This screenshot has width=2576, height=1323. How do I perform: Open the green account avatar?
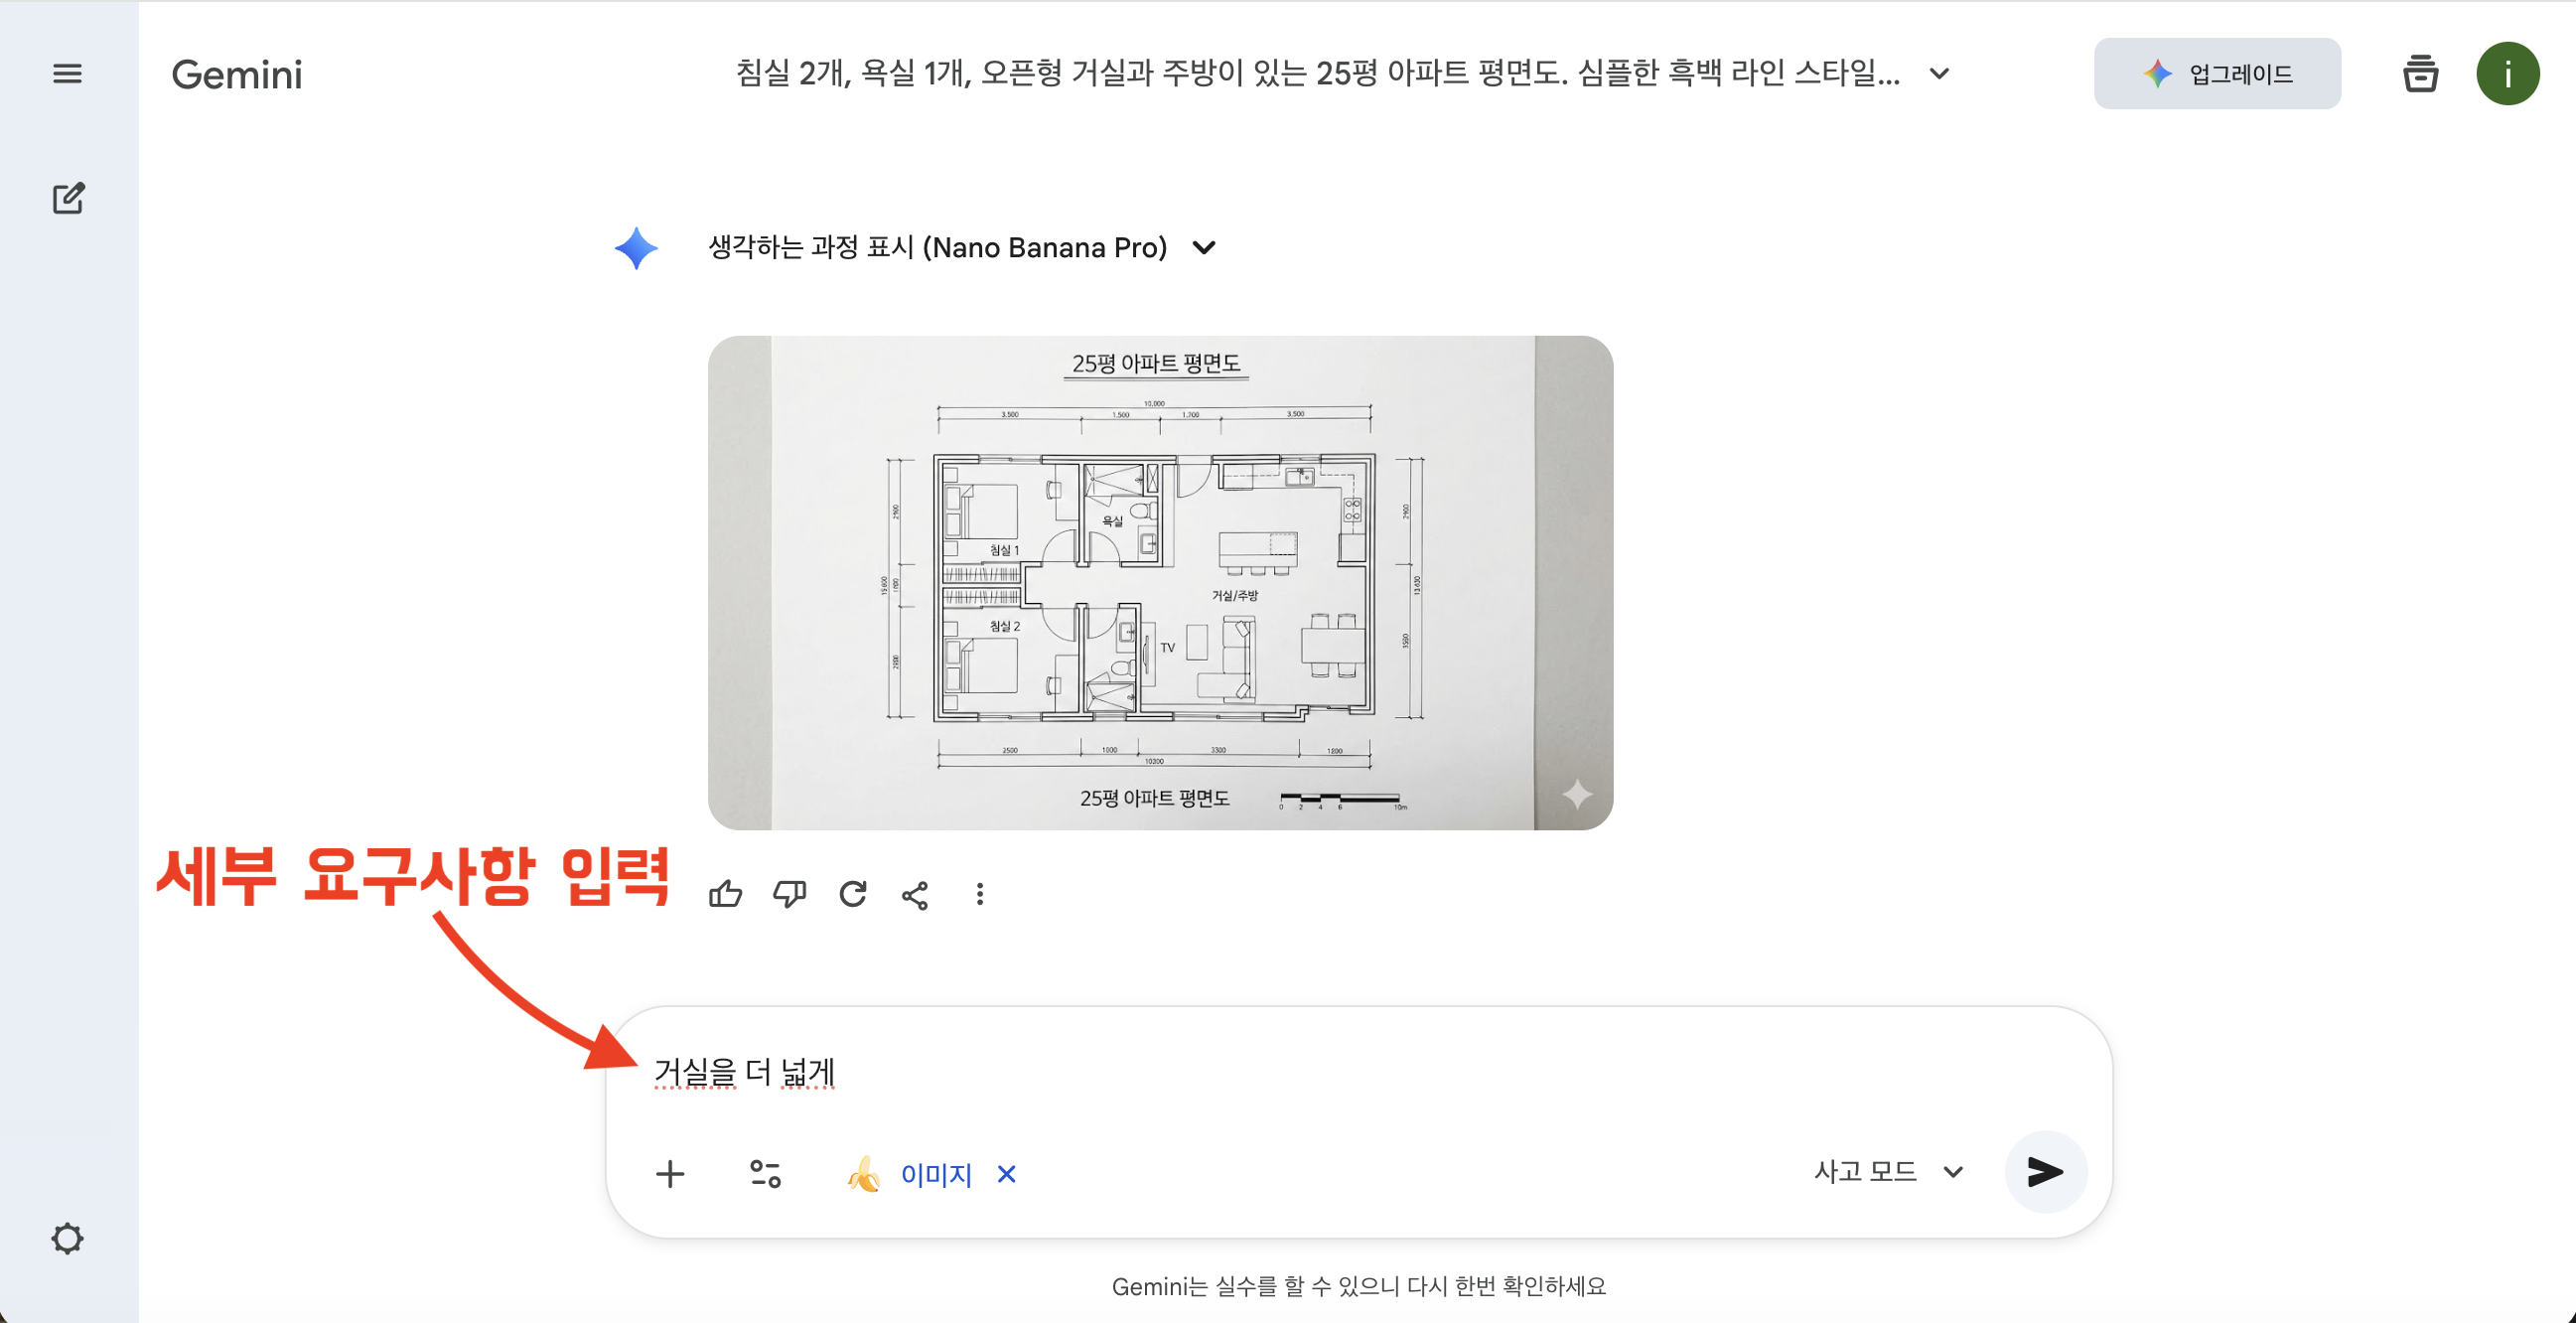(2507, 74)
